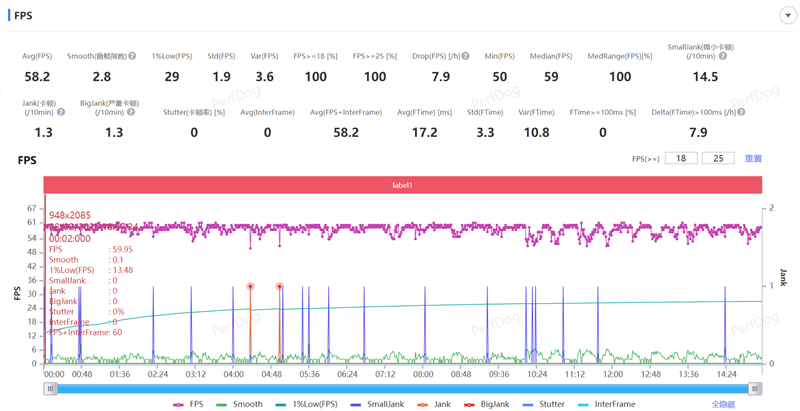Open the BigJank help question mark

click(131, 112)
